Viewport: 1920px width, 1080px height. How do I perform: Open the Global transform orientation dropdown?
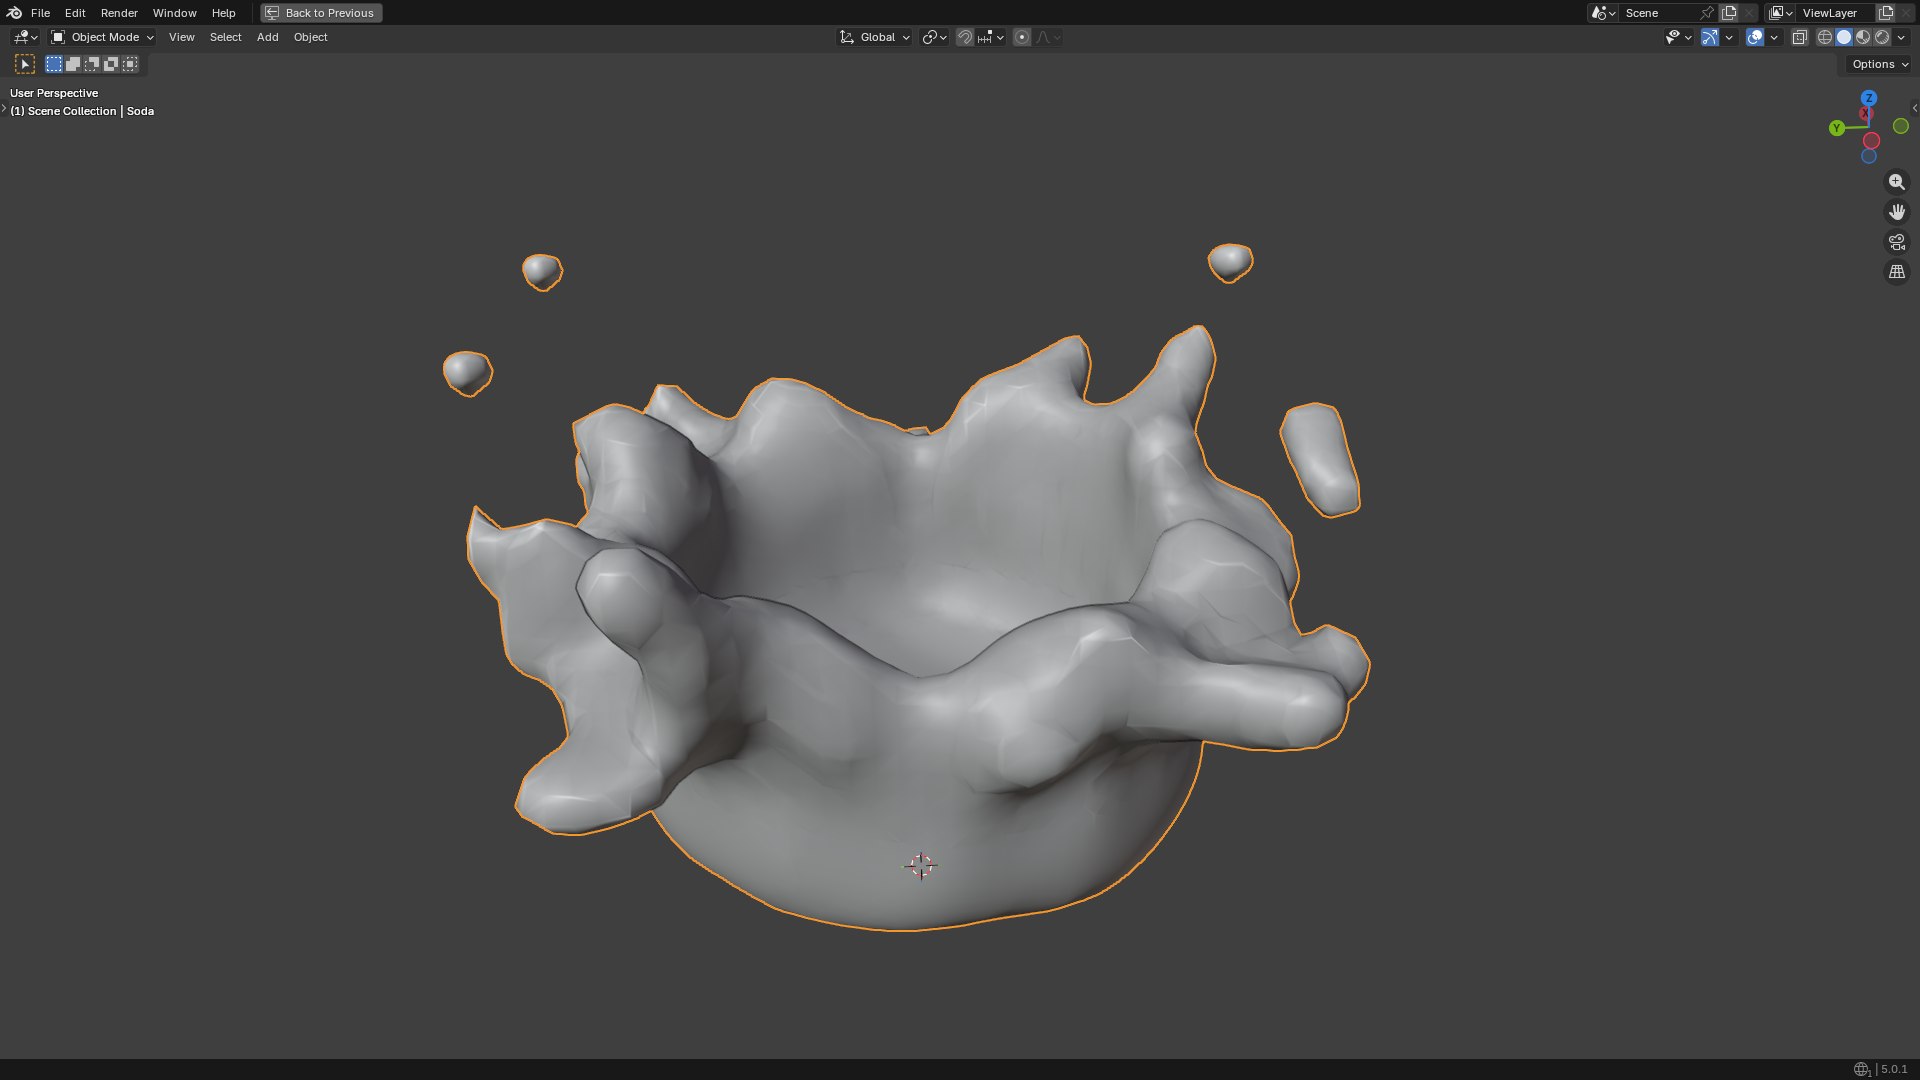[x=874, y=37]
